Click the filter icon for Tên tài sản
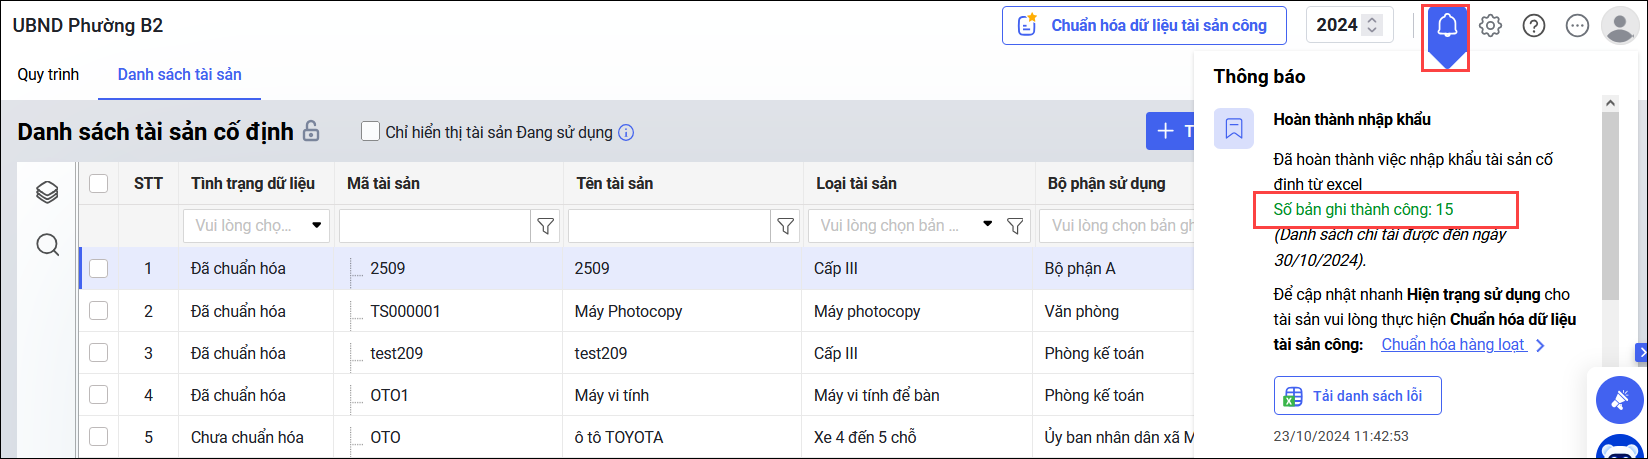Viewport: 1648px width, 459px height. point(785,227)
